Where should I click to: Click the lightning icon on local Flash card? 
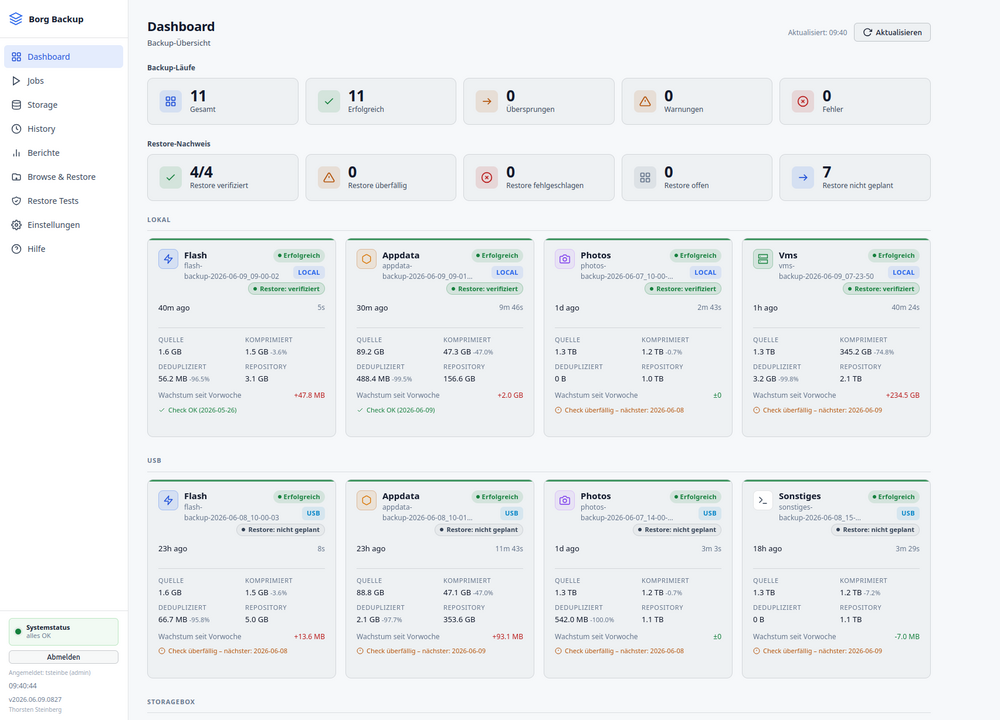[x=168, y=259]
